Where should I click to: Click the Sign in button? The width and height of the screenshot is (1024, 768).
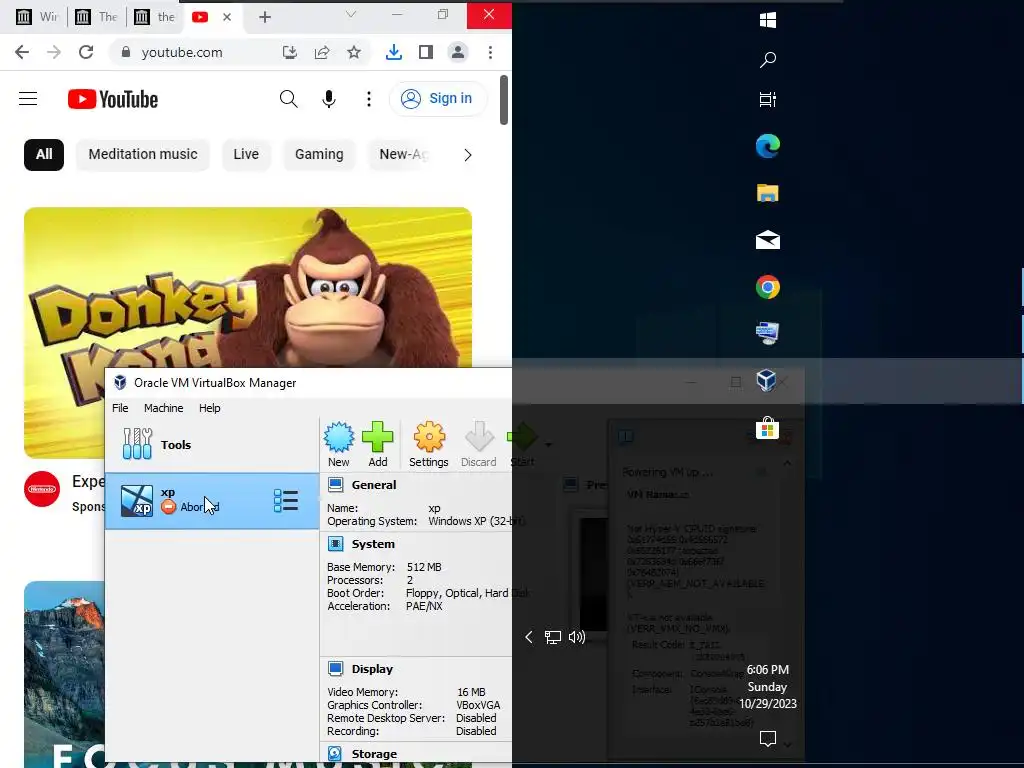pyautogui.click(x=438, y=99)
